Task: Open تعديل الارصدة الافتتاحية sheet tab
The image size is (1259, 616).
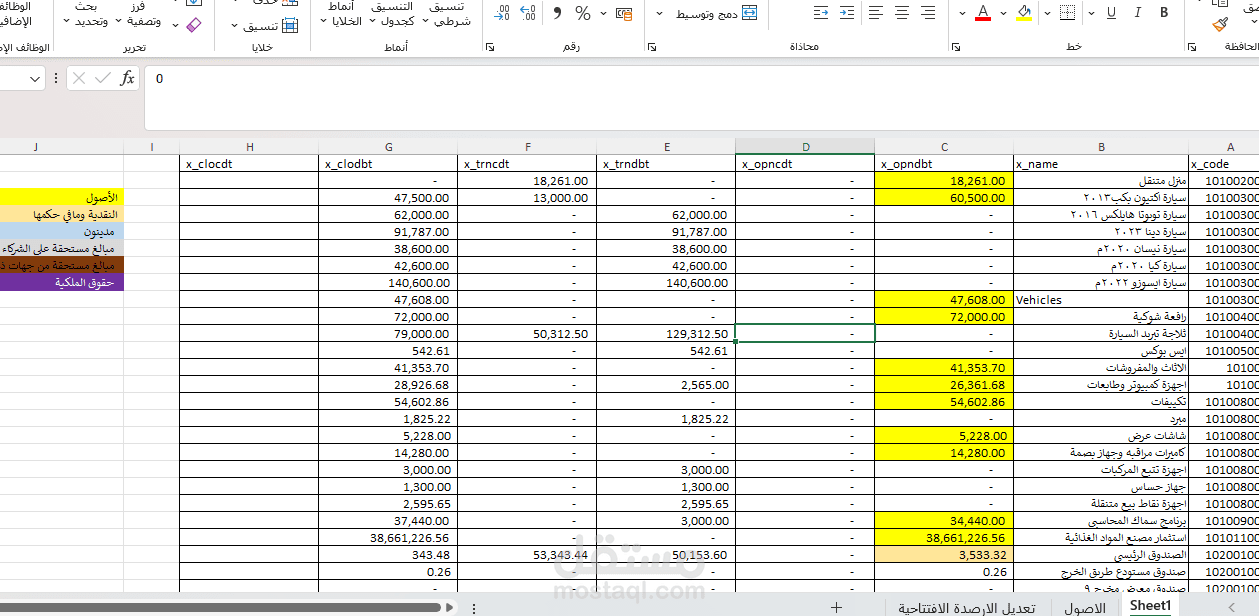Action: point(966,607)
